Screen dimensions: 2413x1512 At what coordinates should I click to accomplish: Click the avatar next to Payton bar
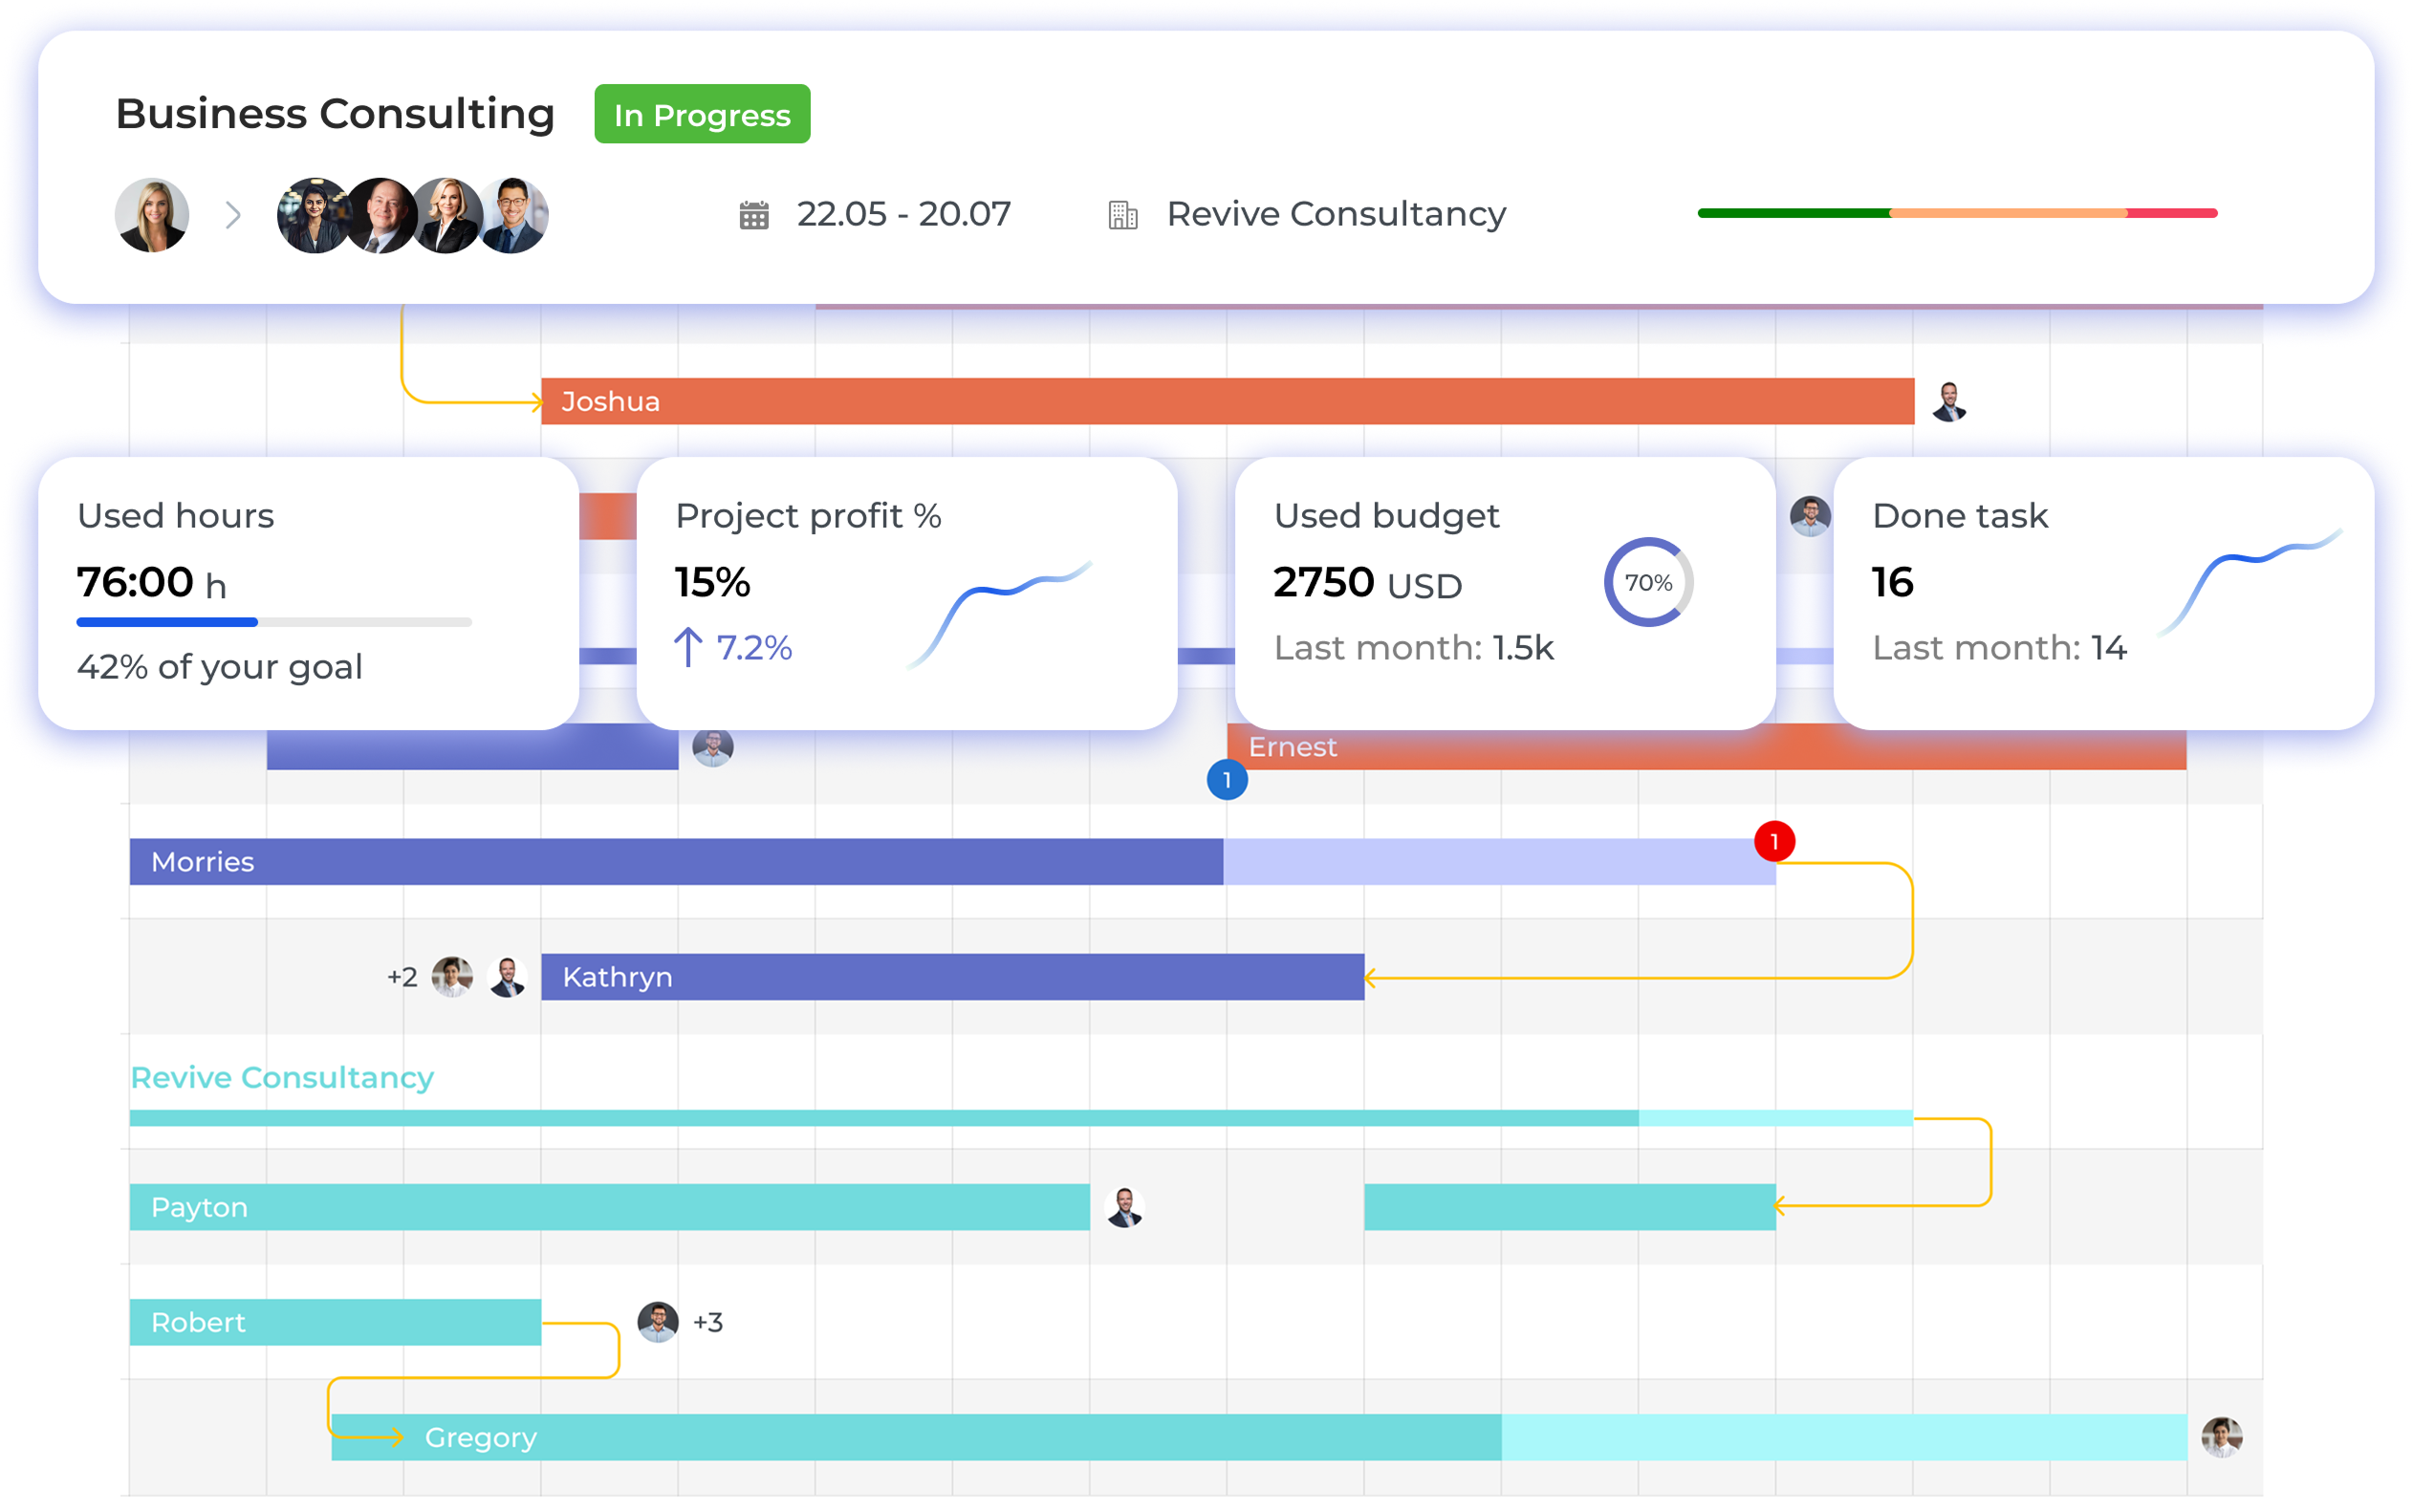tap(1125, 1207)
